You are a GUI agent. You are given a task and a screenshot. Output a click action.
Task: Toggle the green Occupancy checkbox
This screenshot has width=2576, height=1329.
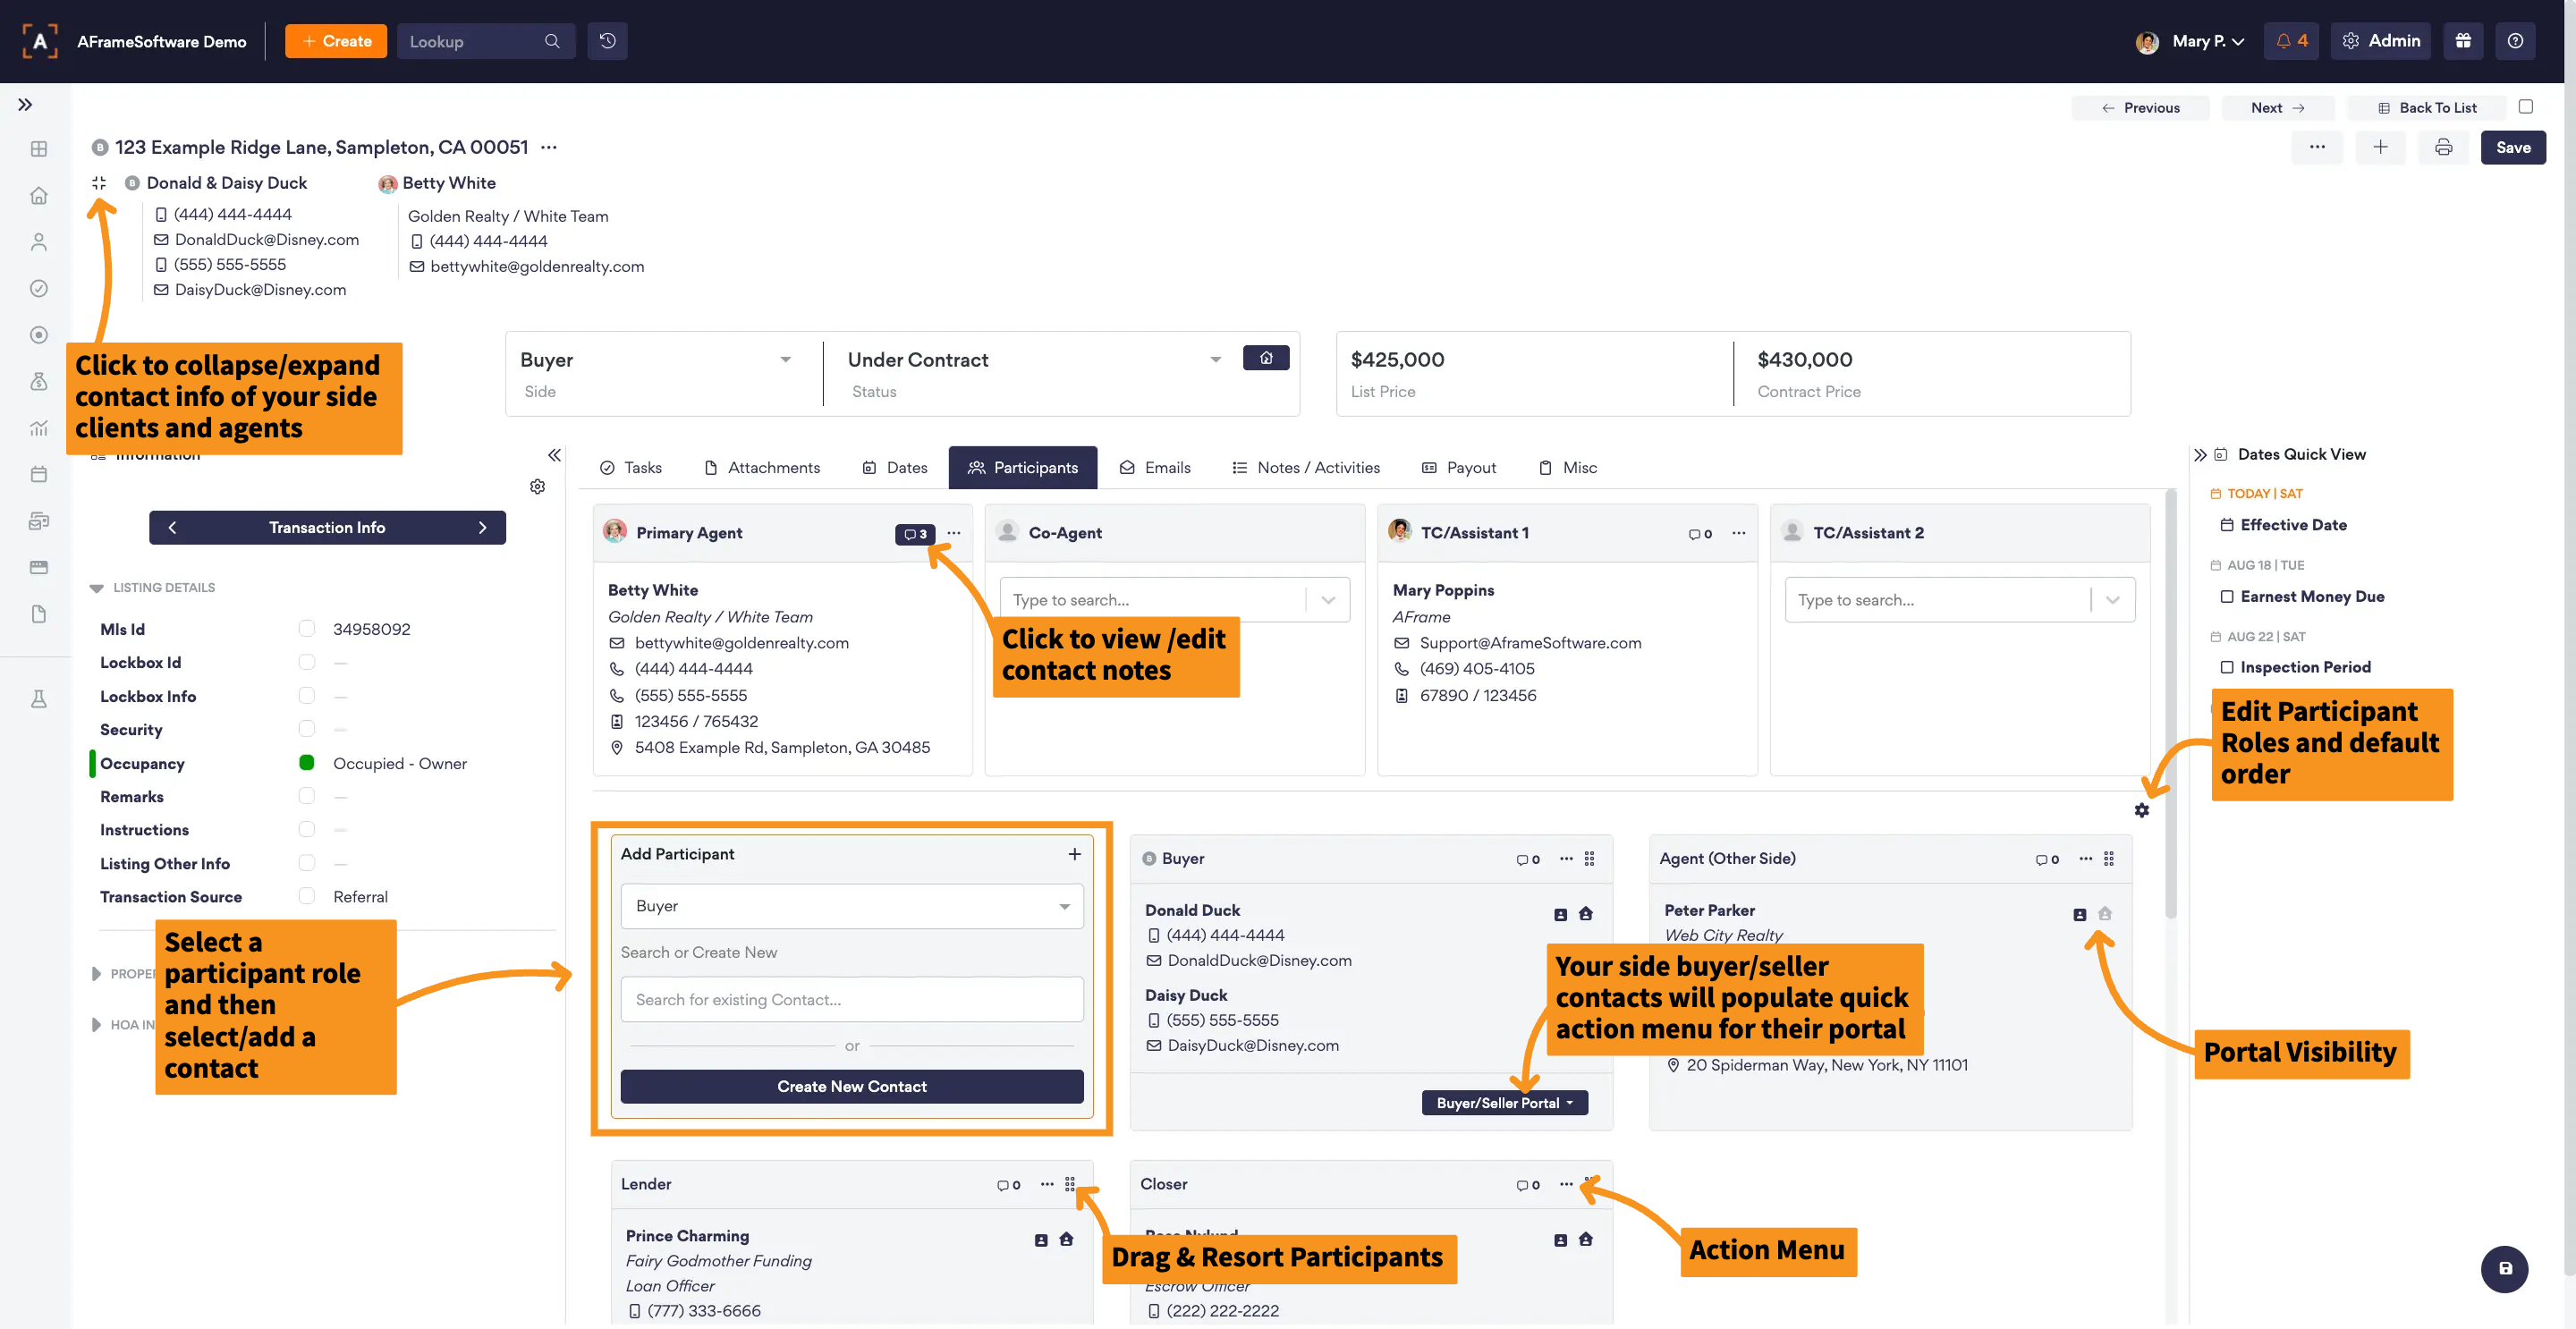(307, 763)
